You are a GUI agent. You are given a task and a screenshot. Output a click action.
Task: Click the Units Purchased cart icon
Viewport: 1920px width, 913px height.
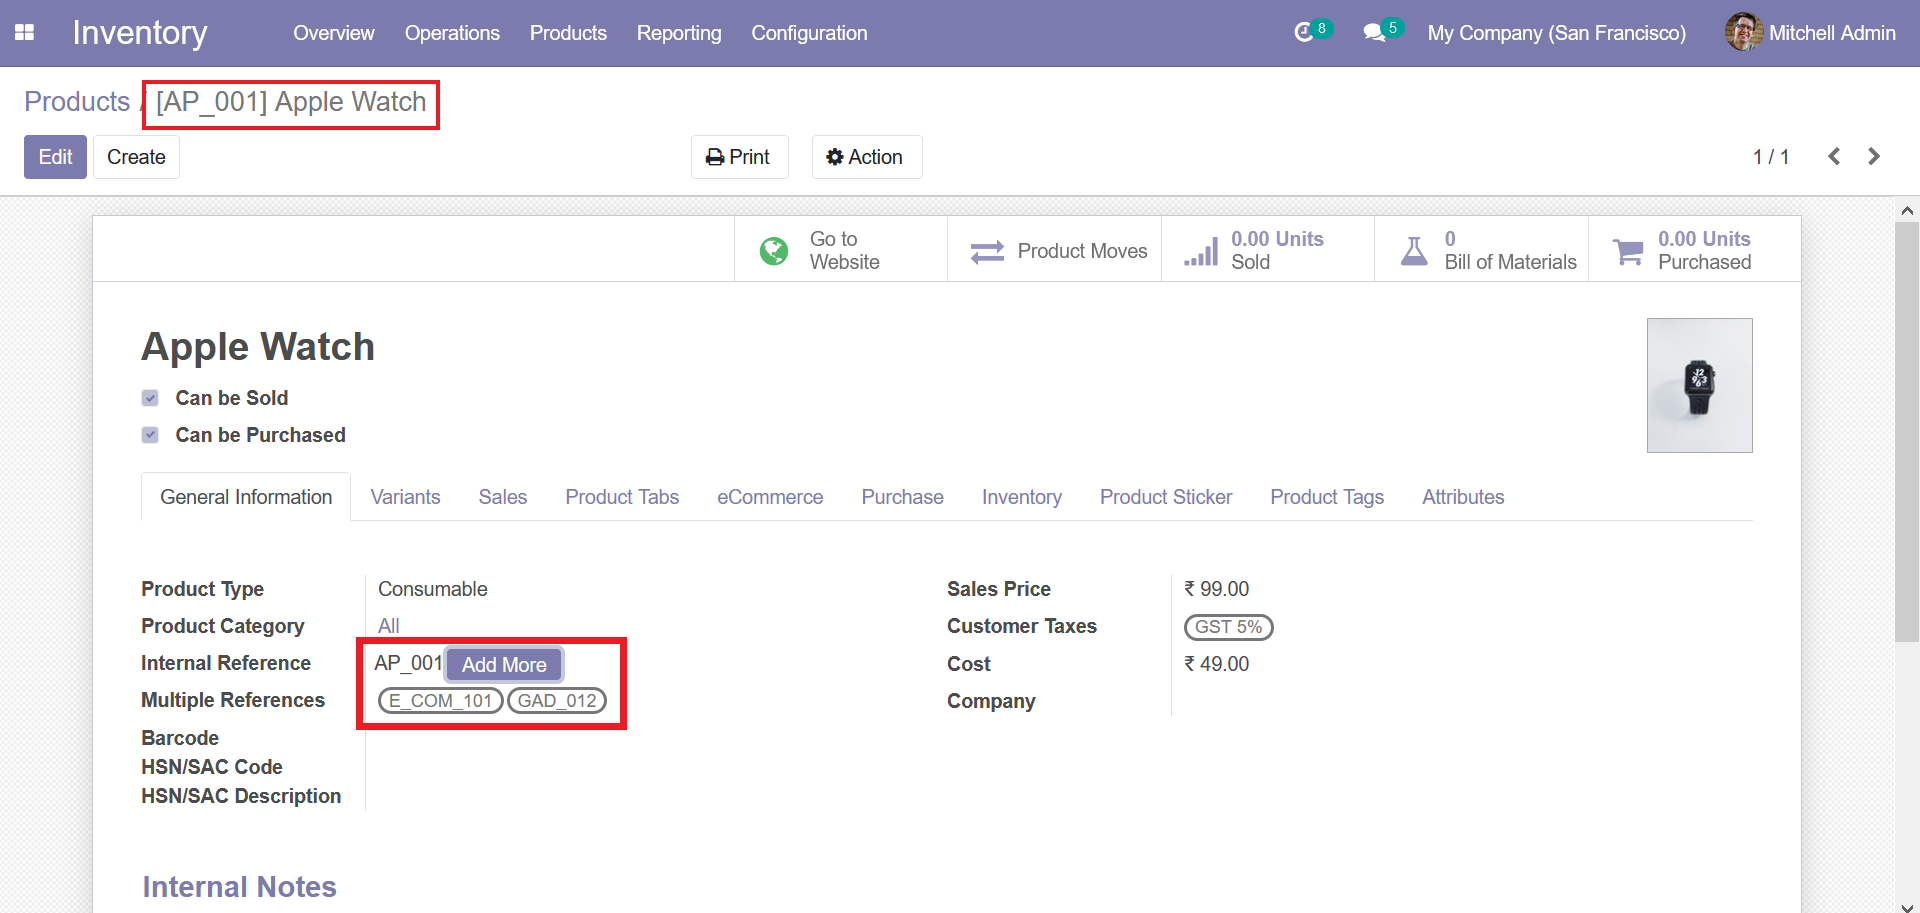tap(1628, 251)
